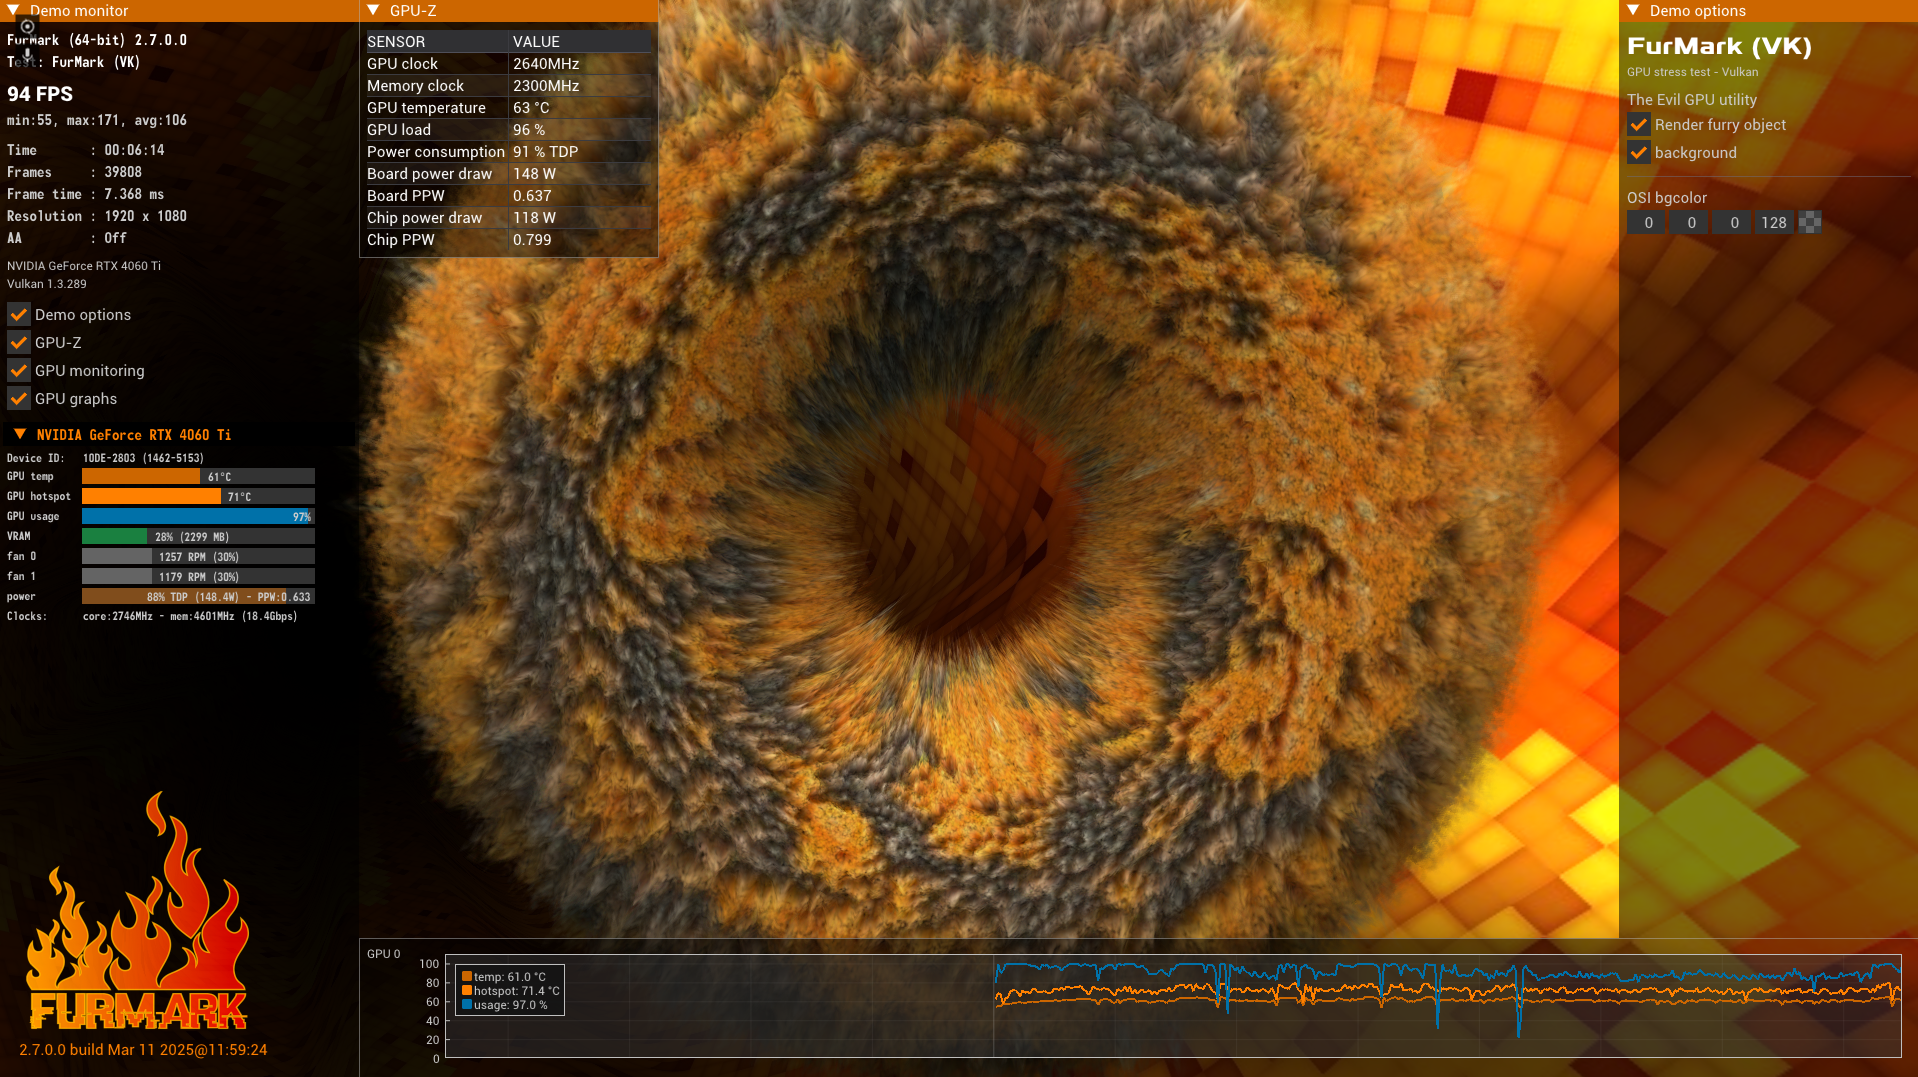Uncheck the GPU-Z checkbox
This screenshot has width=1918, height=1077.
[18, 342]
